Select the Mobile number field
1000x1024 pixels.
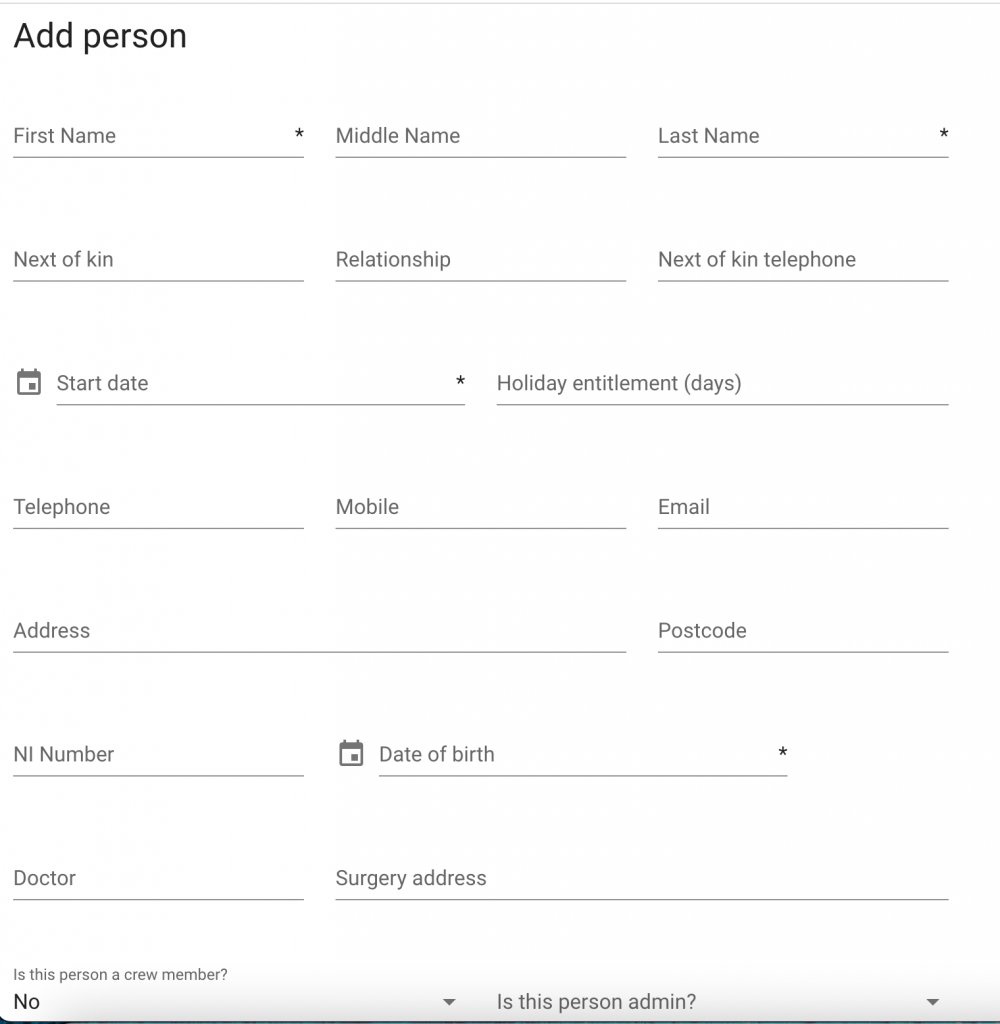coord(480,508)
